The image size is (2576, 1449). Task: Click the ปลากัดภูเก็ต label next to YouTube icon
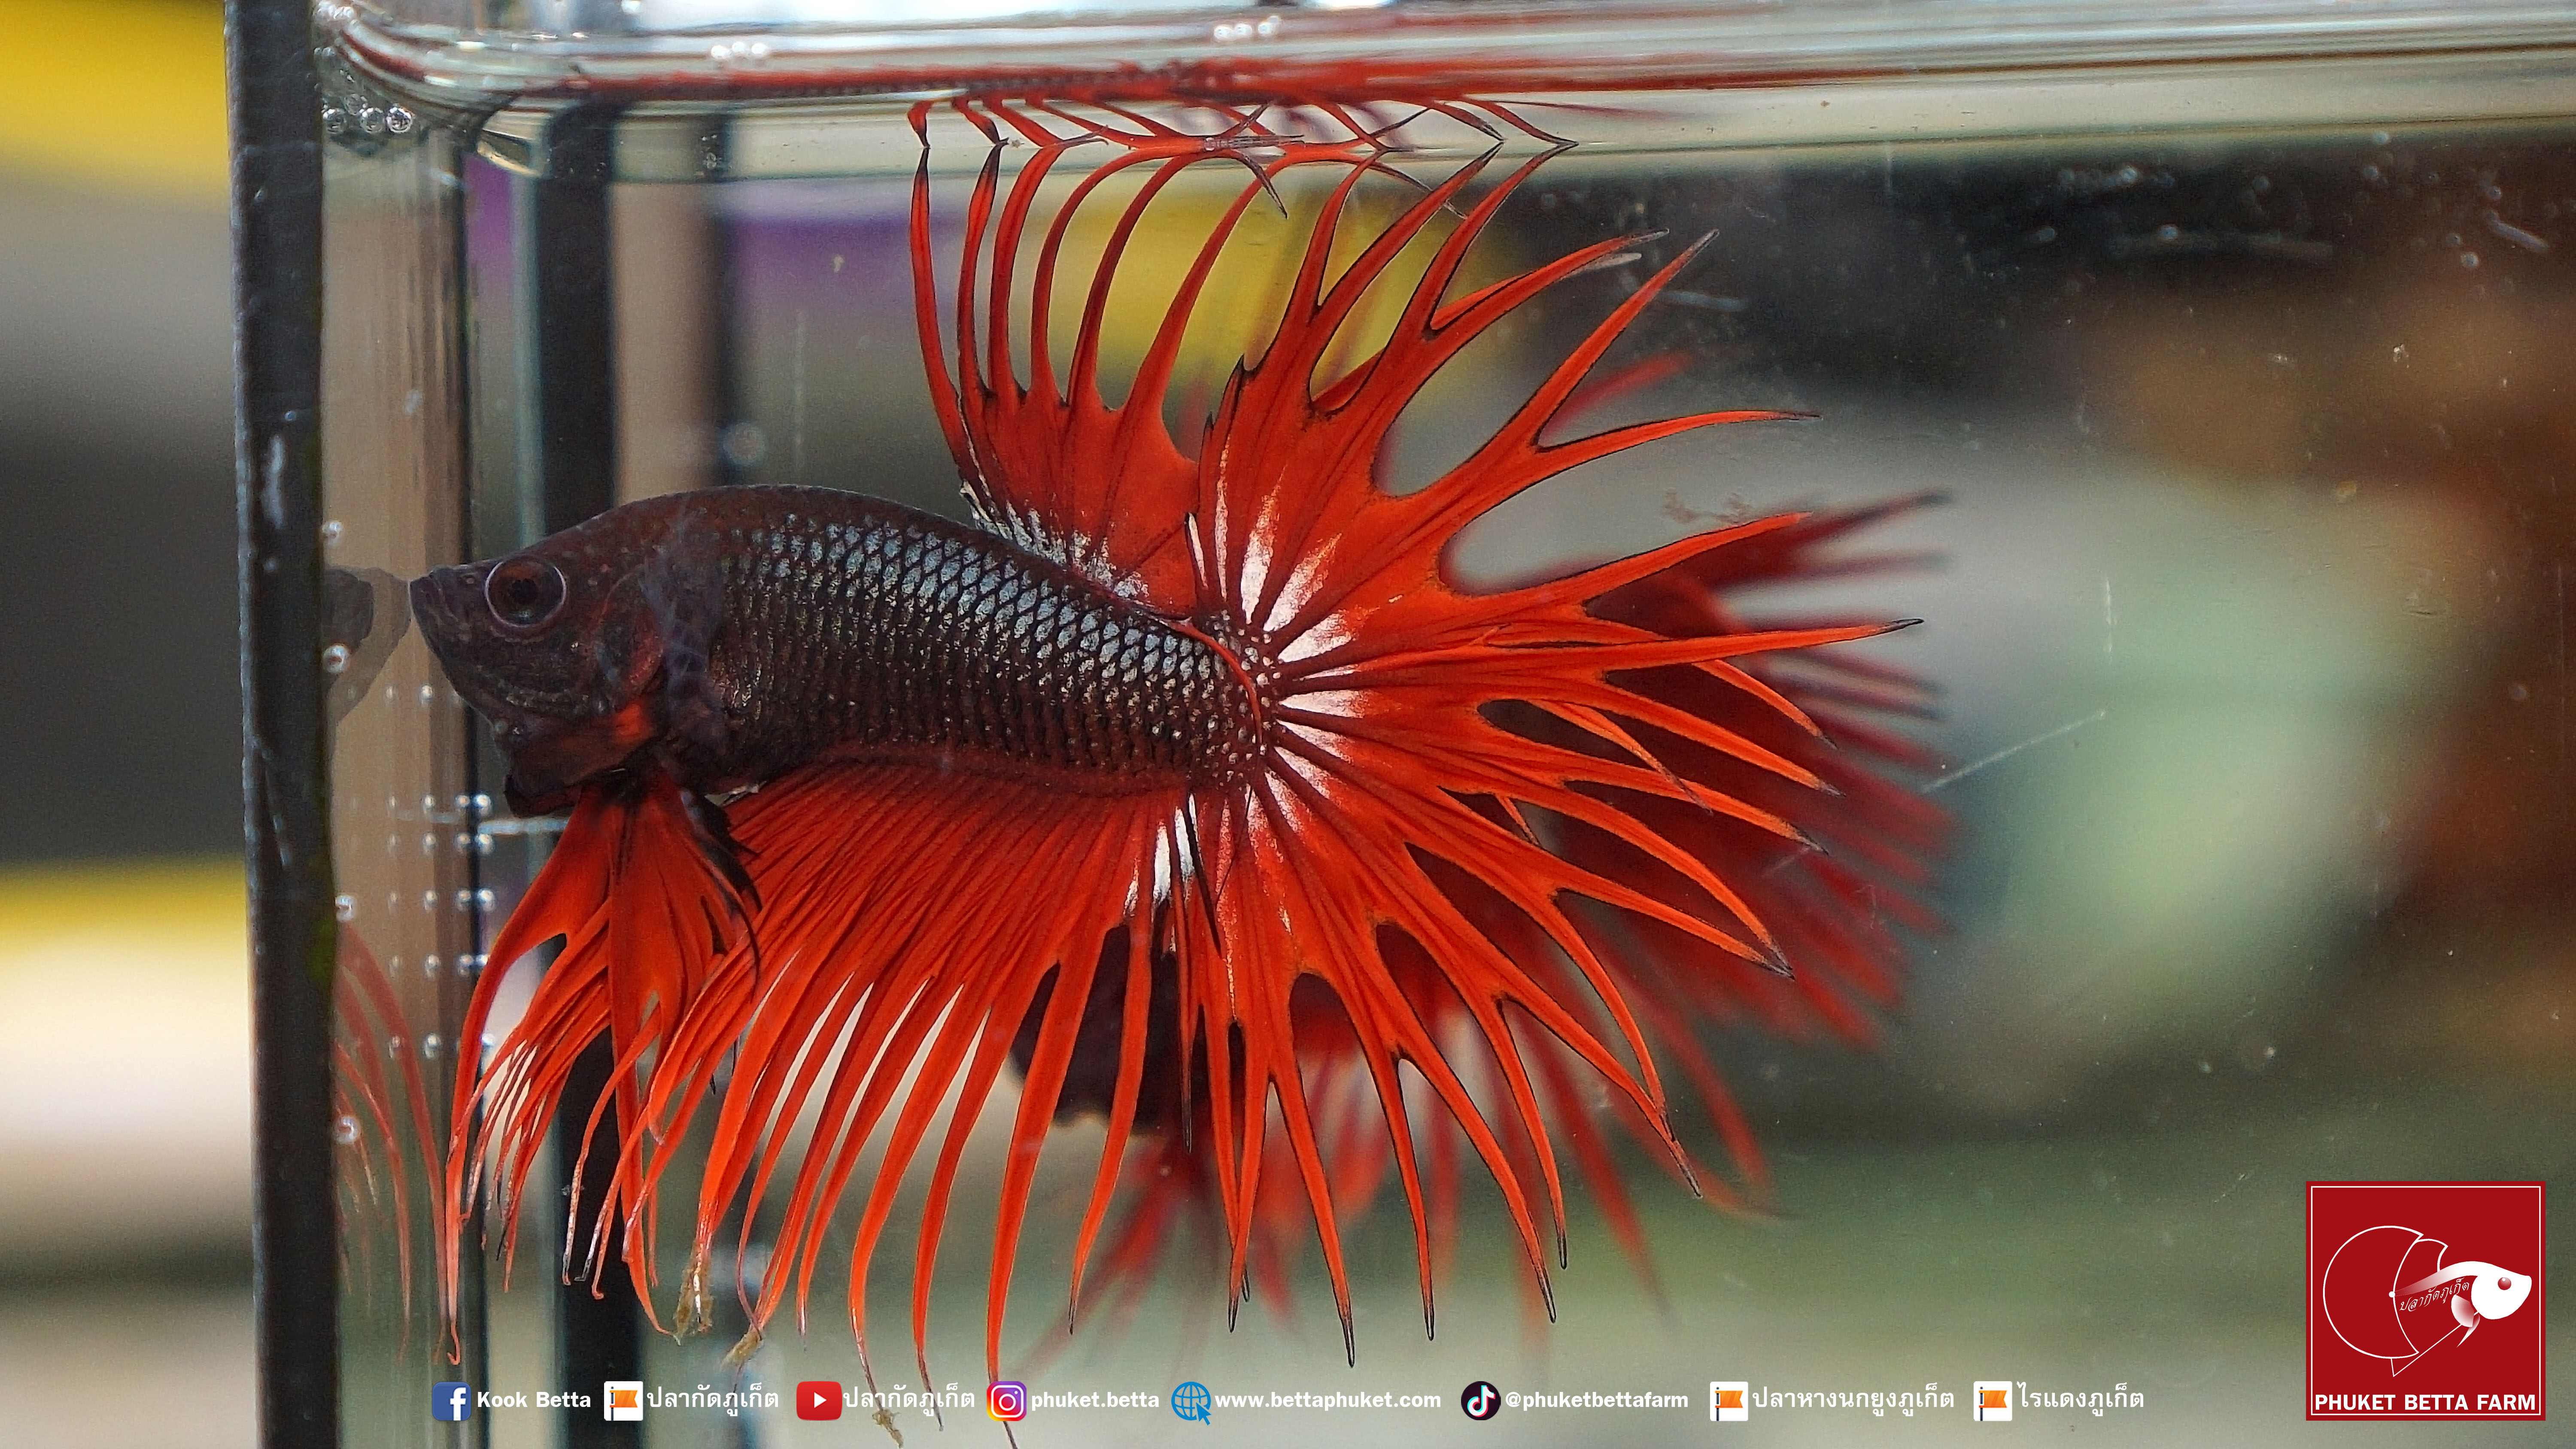(x=909, y=1399)
